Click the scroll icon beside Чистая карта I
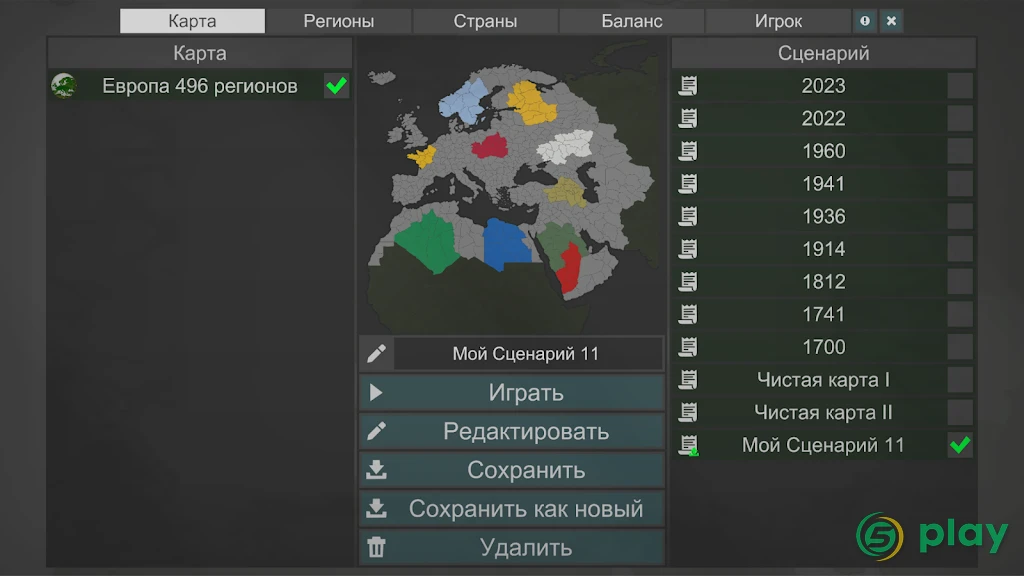The height and width of the screenshot is (576, 1024). click(x=688, y=379)
